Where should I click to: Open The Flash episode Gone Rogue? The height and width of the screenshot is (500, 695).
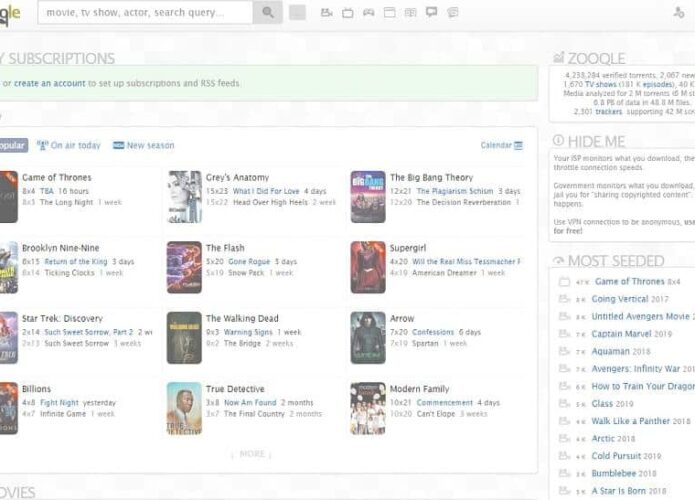pos(249,262)
